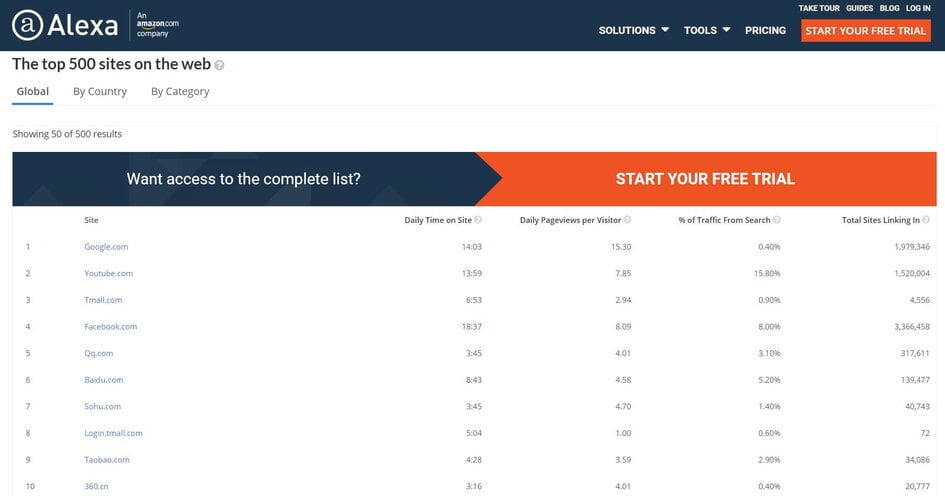
Task: Click help icon next to Daily Time on Site
Action: click(x=478, y=220)
